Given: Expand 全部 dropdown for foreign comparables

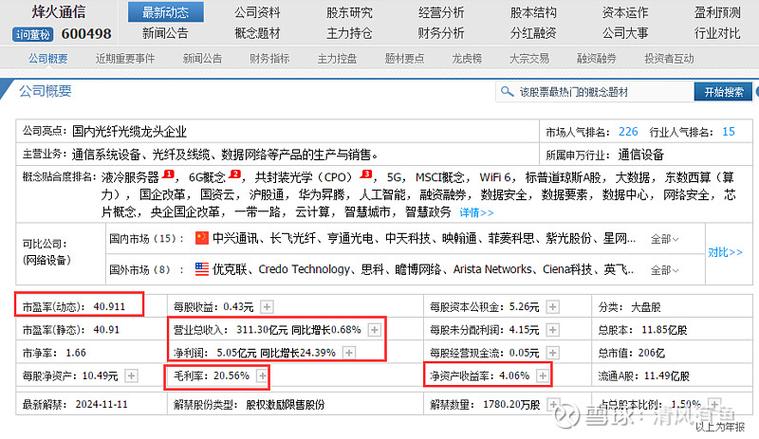Looking at the screenshot, I should [x=665, y=270].
